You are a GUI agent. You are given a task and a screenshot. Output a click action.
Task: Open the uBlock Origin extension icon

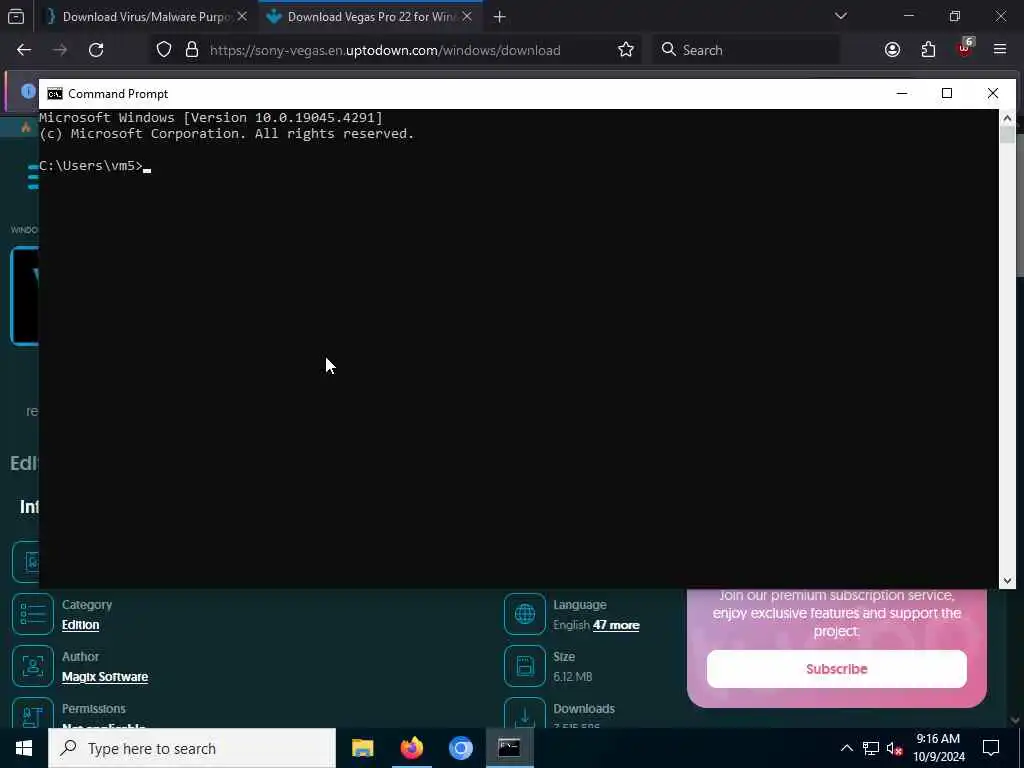point(965,48)
